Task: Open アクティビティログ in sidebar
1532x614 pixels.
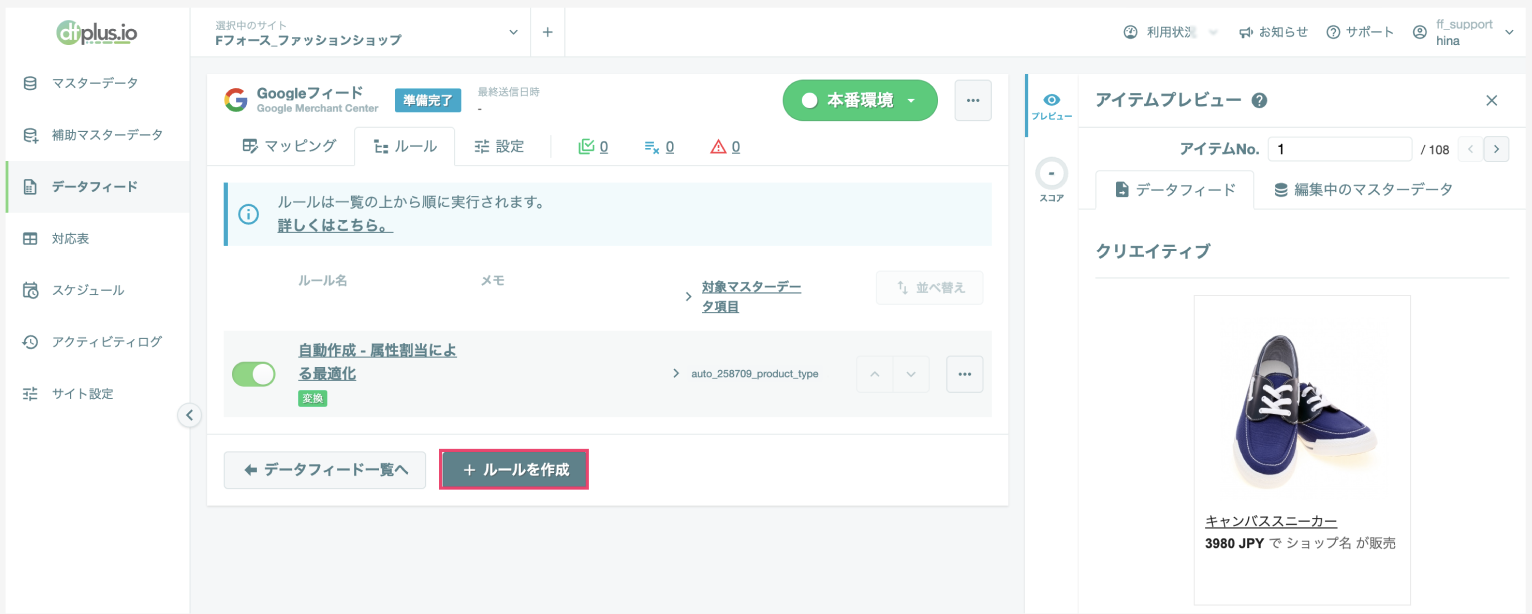Action: [x=96, y=342]
